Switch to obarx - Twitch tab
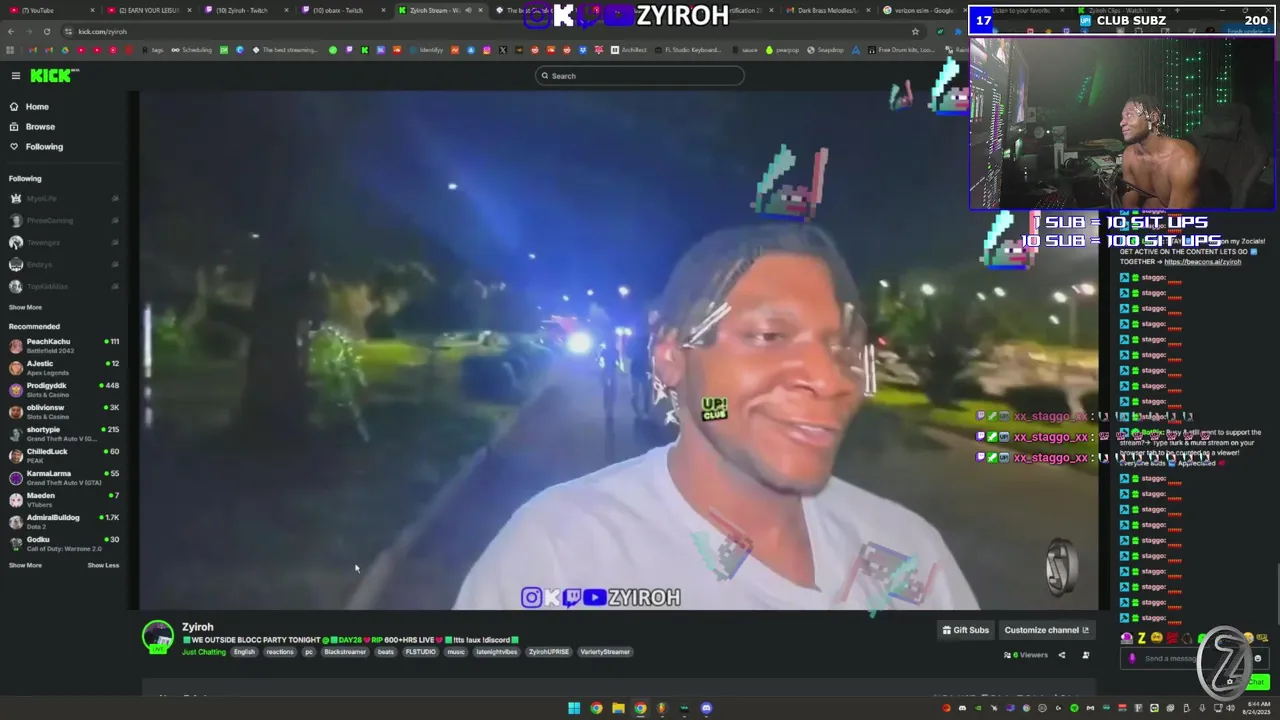The image size is (1280, 720). pos(340,10)
